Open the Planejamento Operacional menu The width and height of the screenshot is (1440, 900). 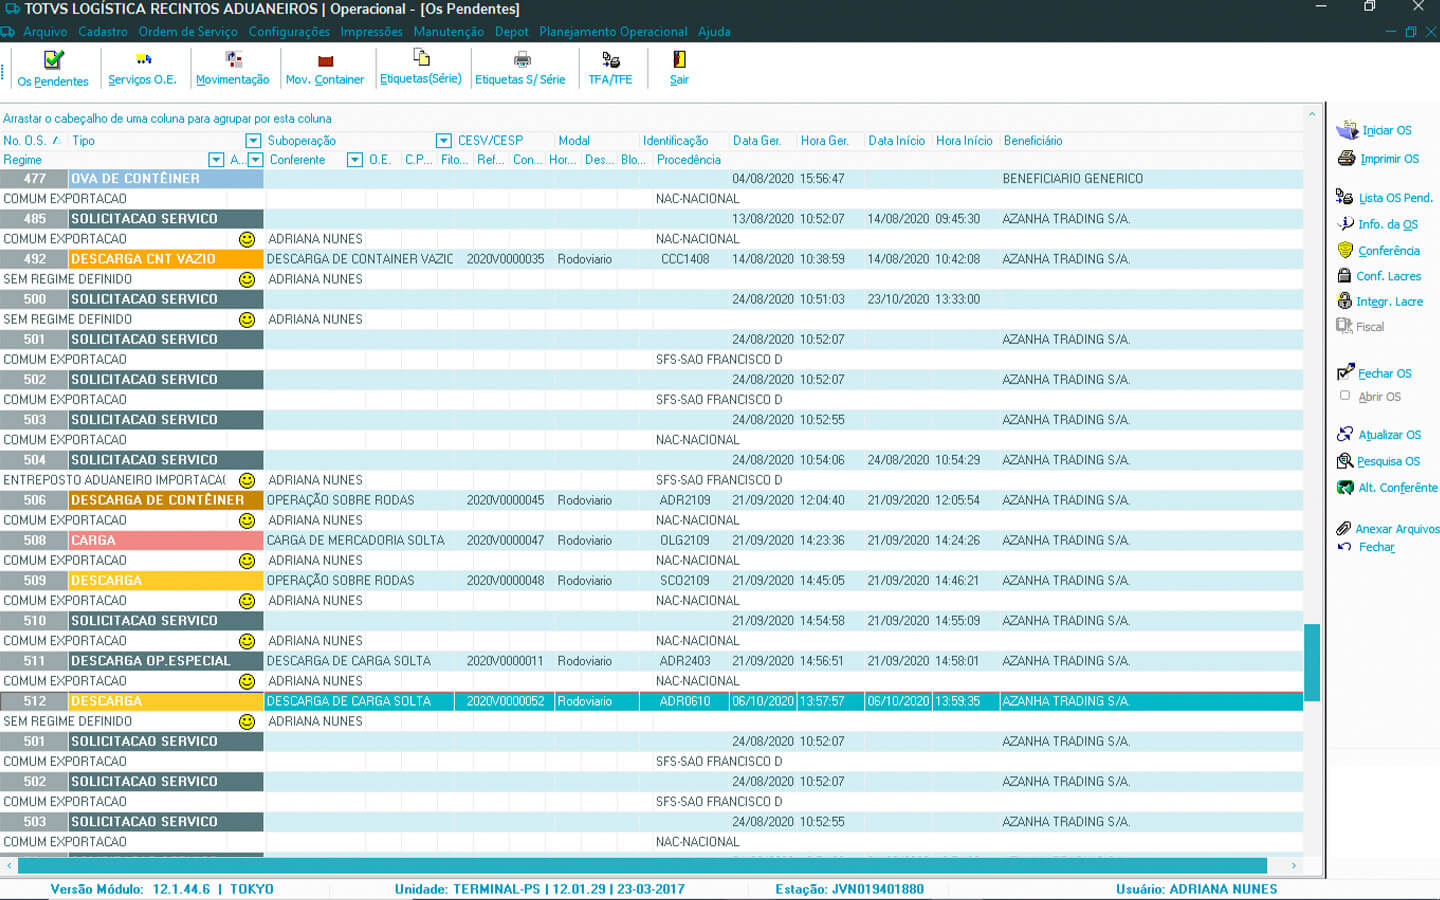pyautogui.click(x=613, y=32)
